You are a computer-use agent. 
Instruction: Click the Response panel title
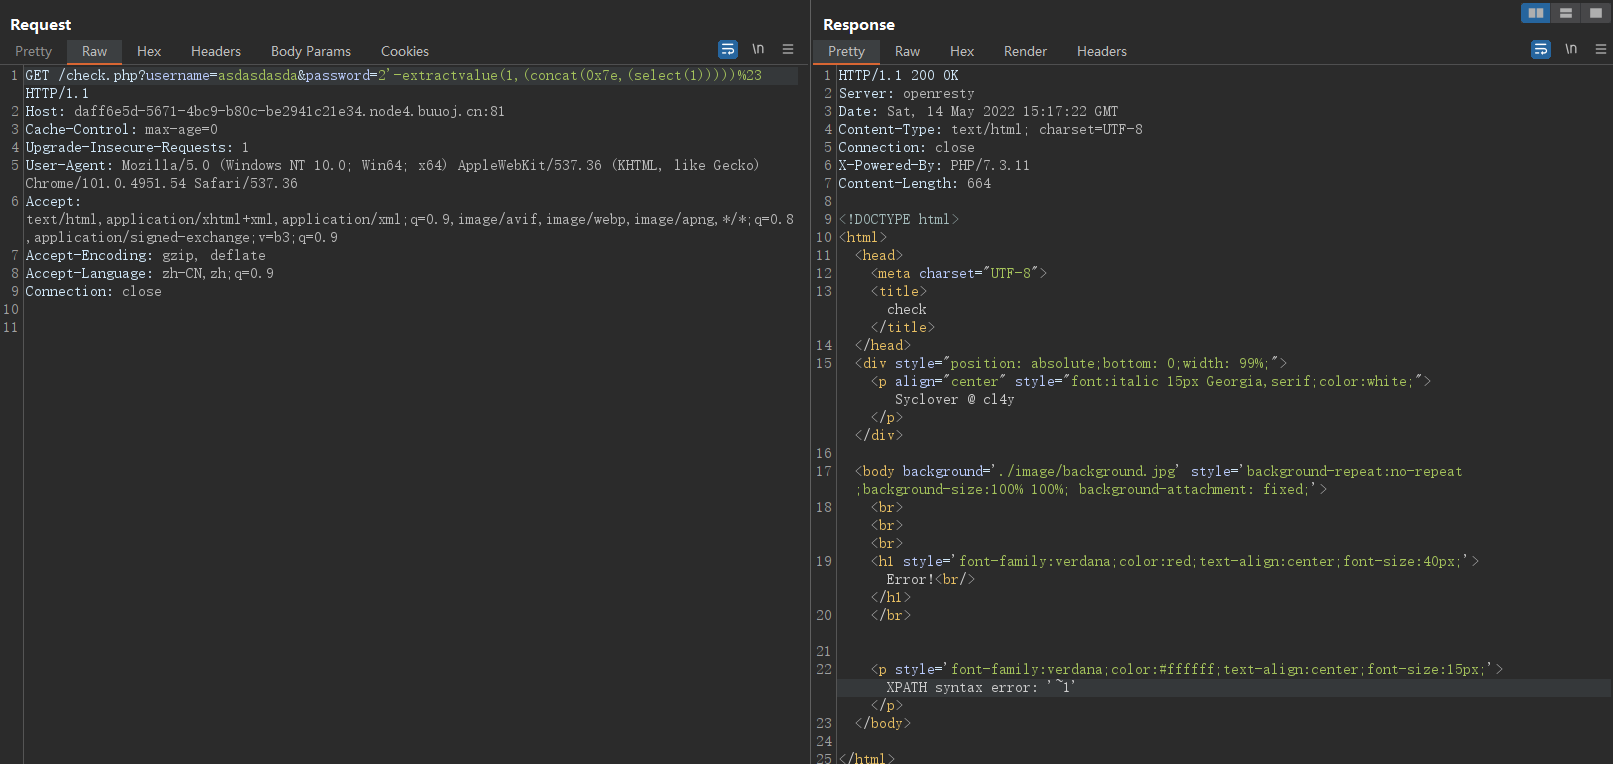[859, 24]
